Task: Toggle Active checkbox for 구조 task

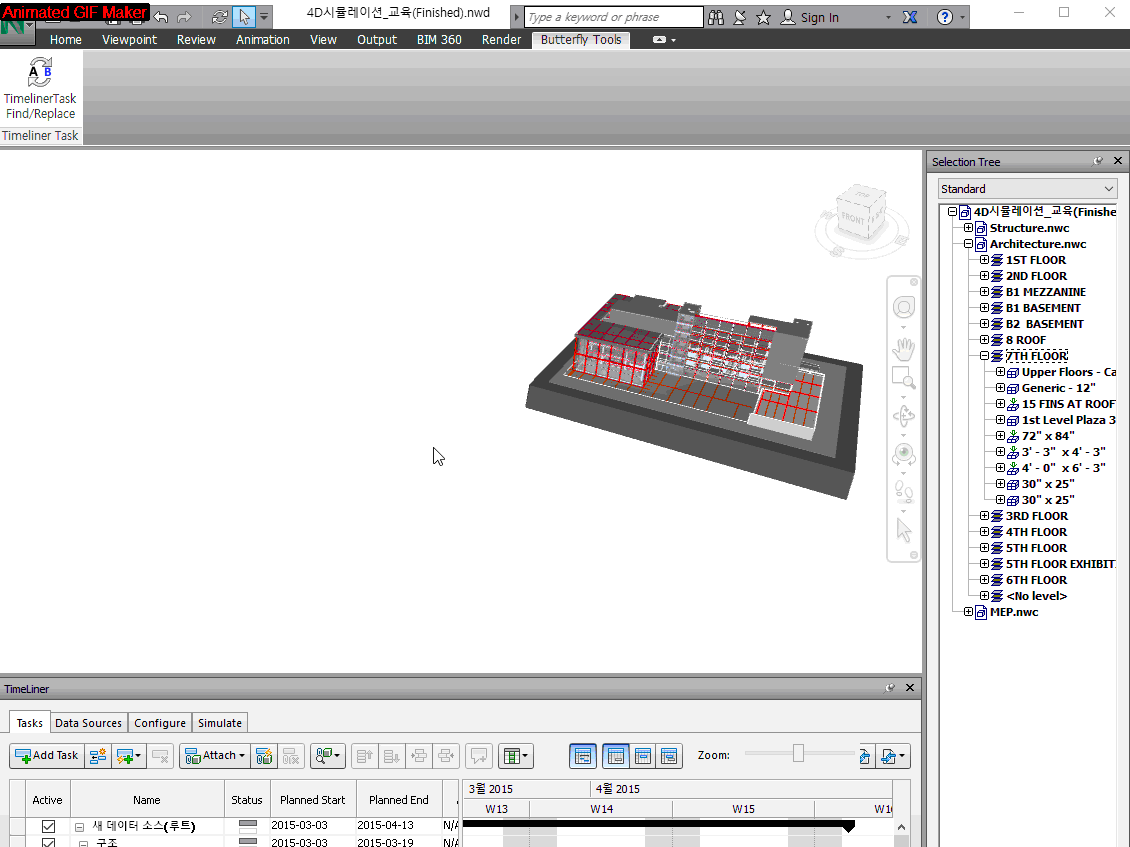Action: point(48,842)
